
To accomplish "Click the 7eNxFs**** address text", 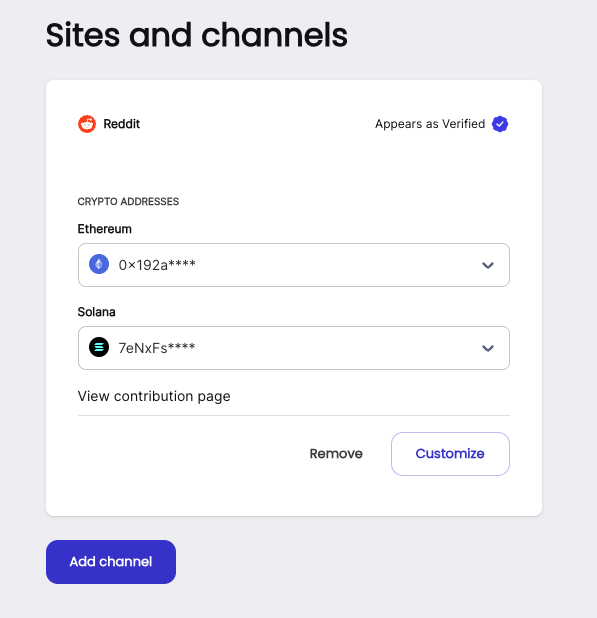I will [157, 348].
